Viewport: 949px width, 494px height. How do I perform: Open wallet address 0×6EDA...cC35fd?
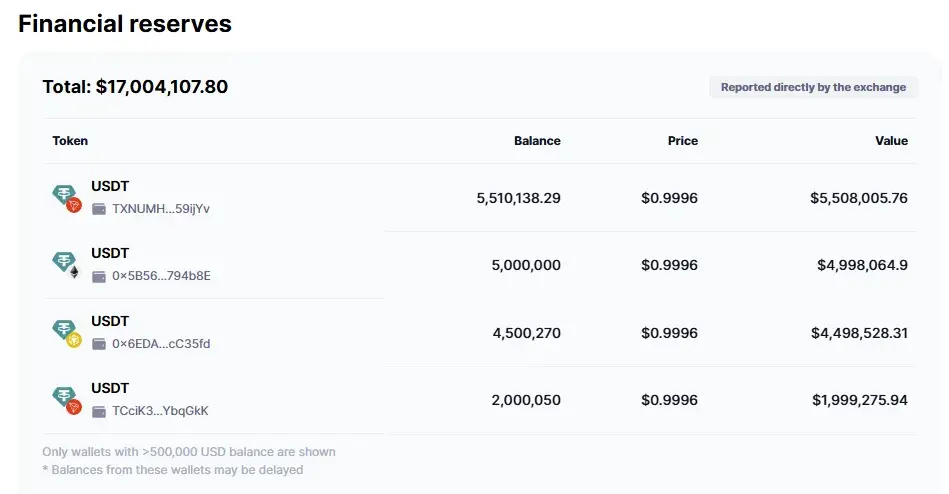point(161,344)
